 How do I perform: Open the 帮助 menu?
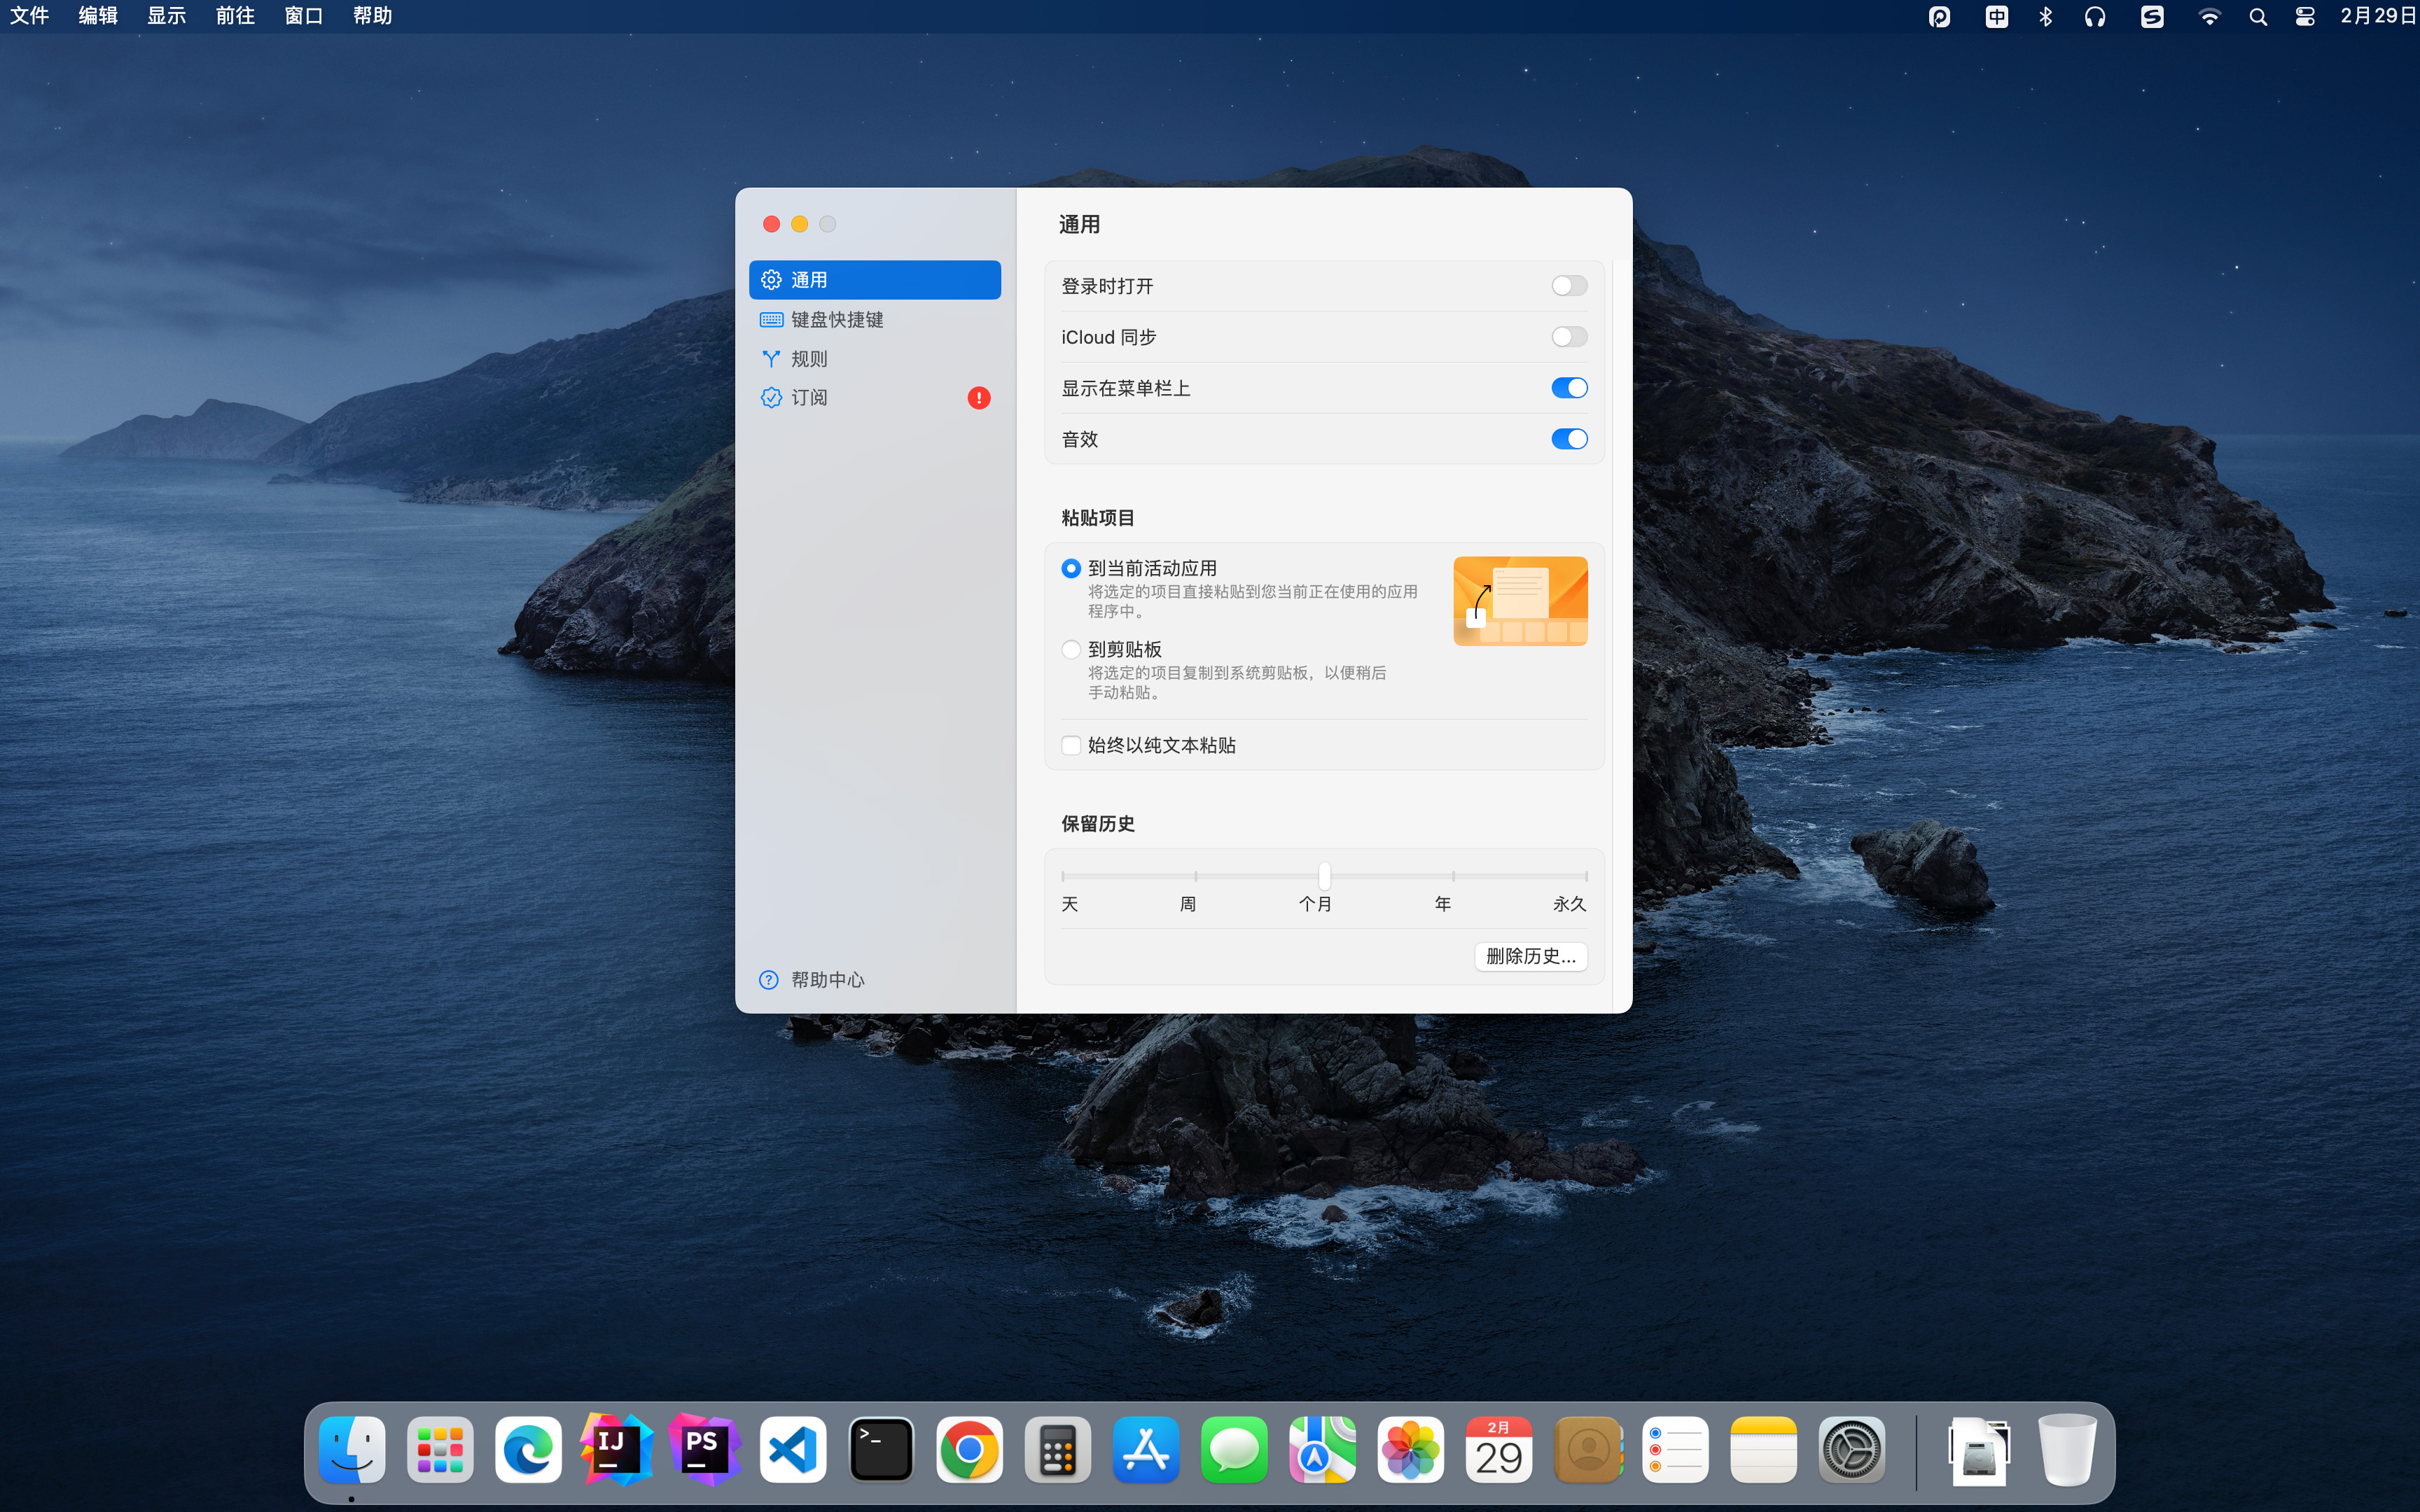pyautogui.click(x=372, y=16)
